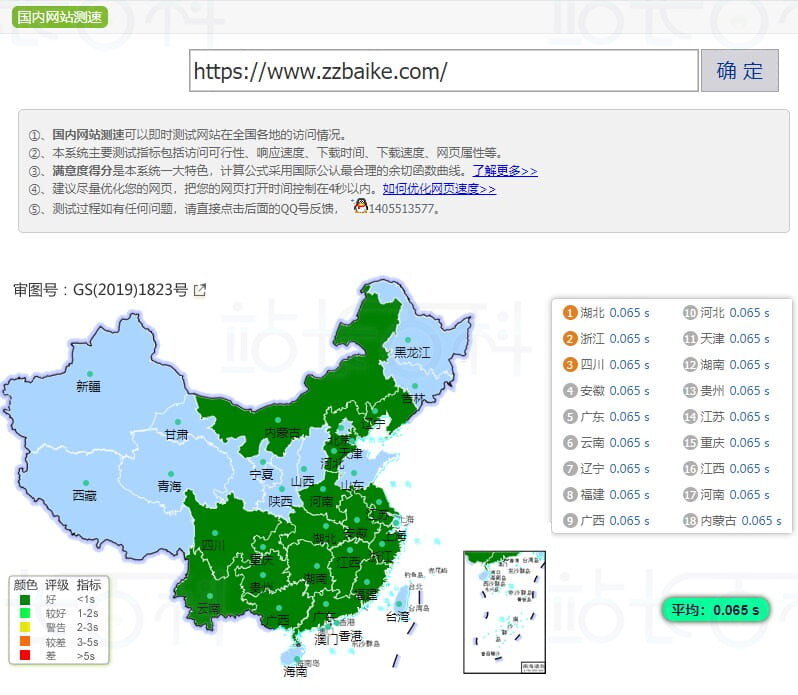Click orange 较差 legend swatch
This screenshot has width=798, height=695.
(x=24, y=642)
